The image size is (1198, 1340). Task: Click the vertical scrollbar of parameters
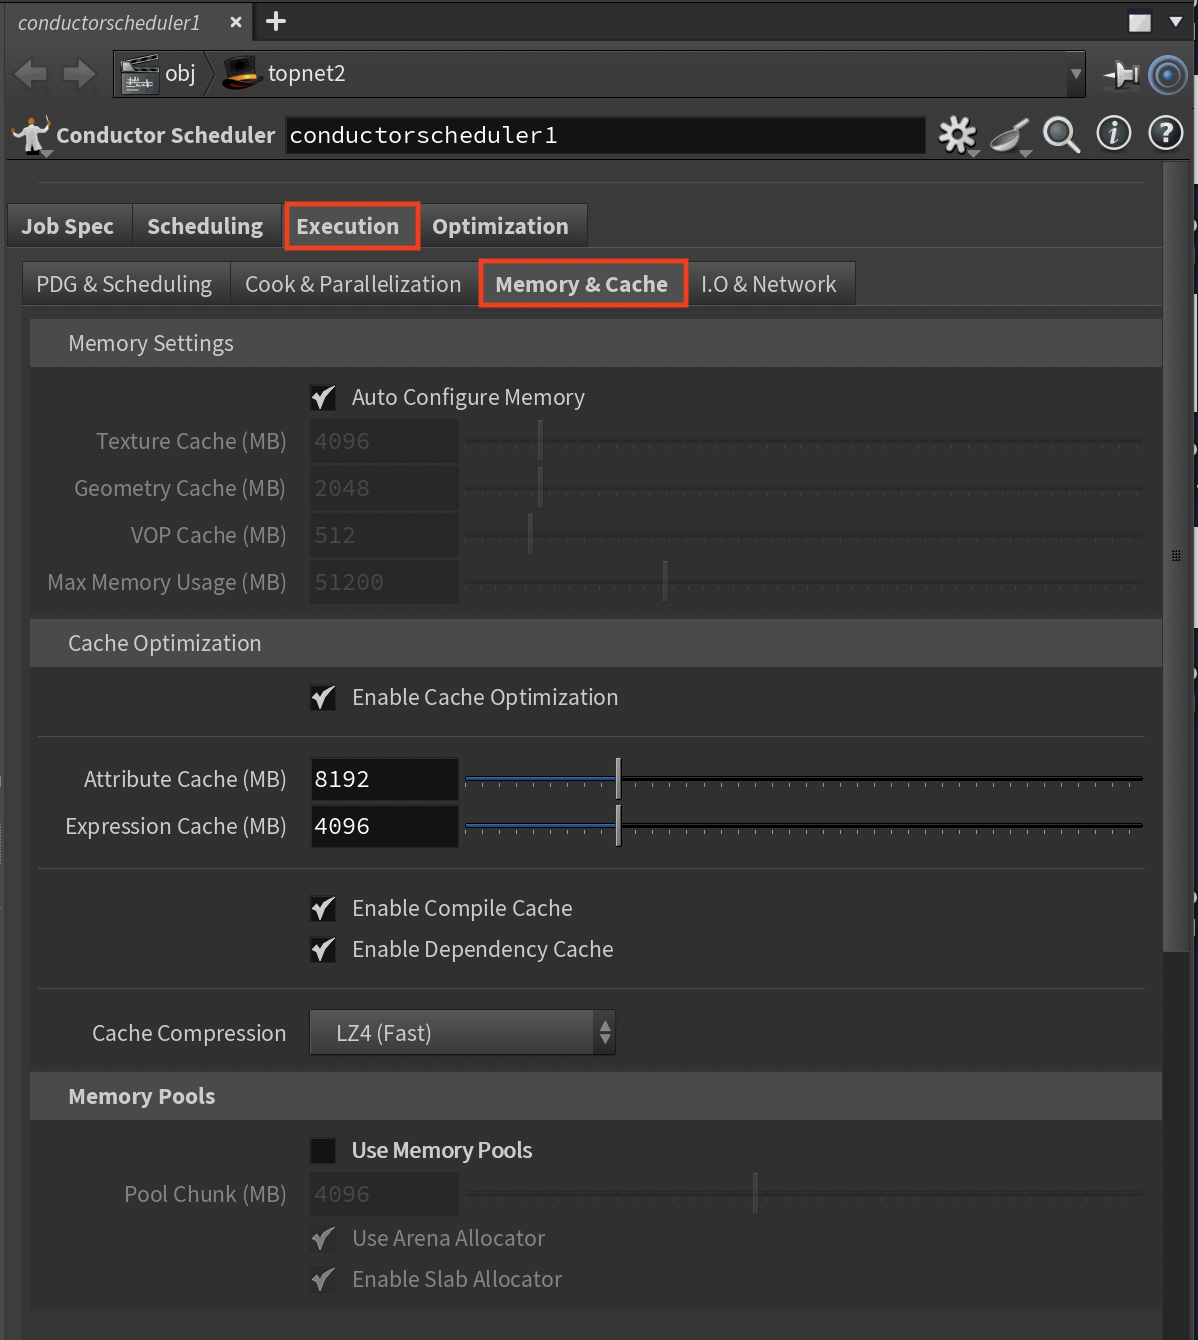click(1176, 556)
